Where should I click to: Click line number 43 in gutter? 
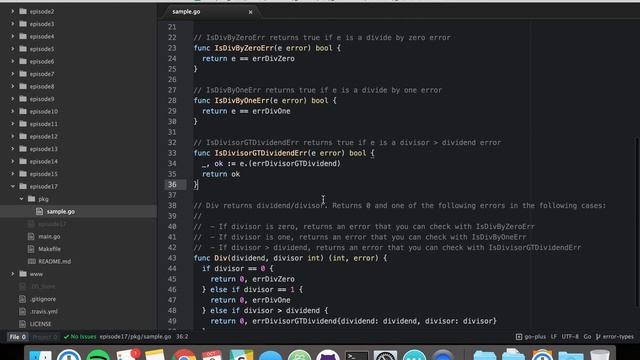point(172,258)
